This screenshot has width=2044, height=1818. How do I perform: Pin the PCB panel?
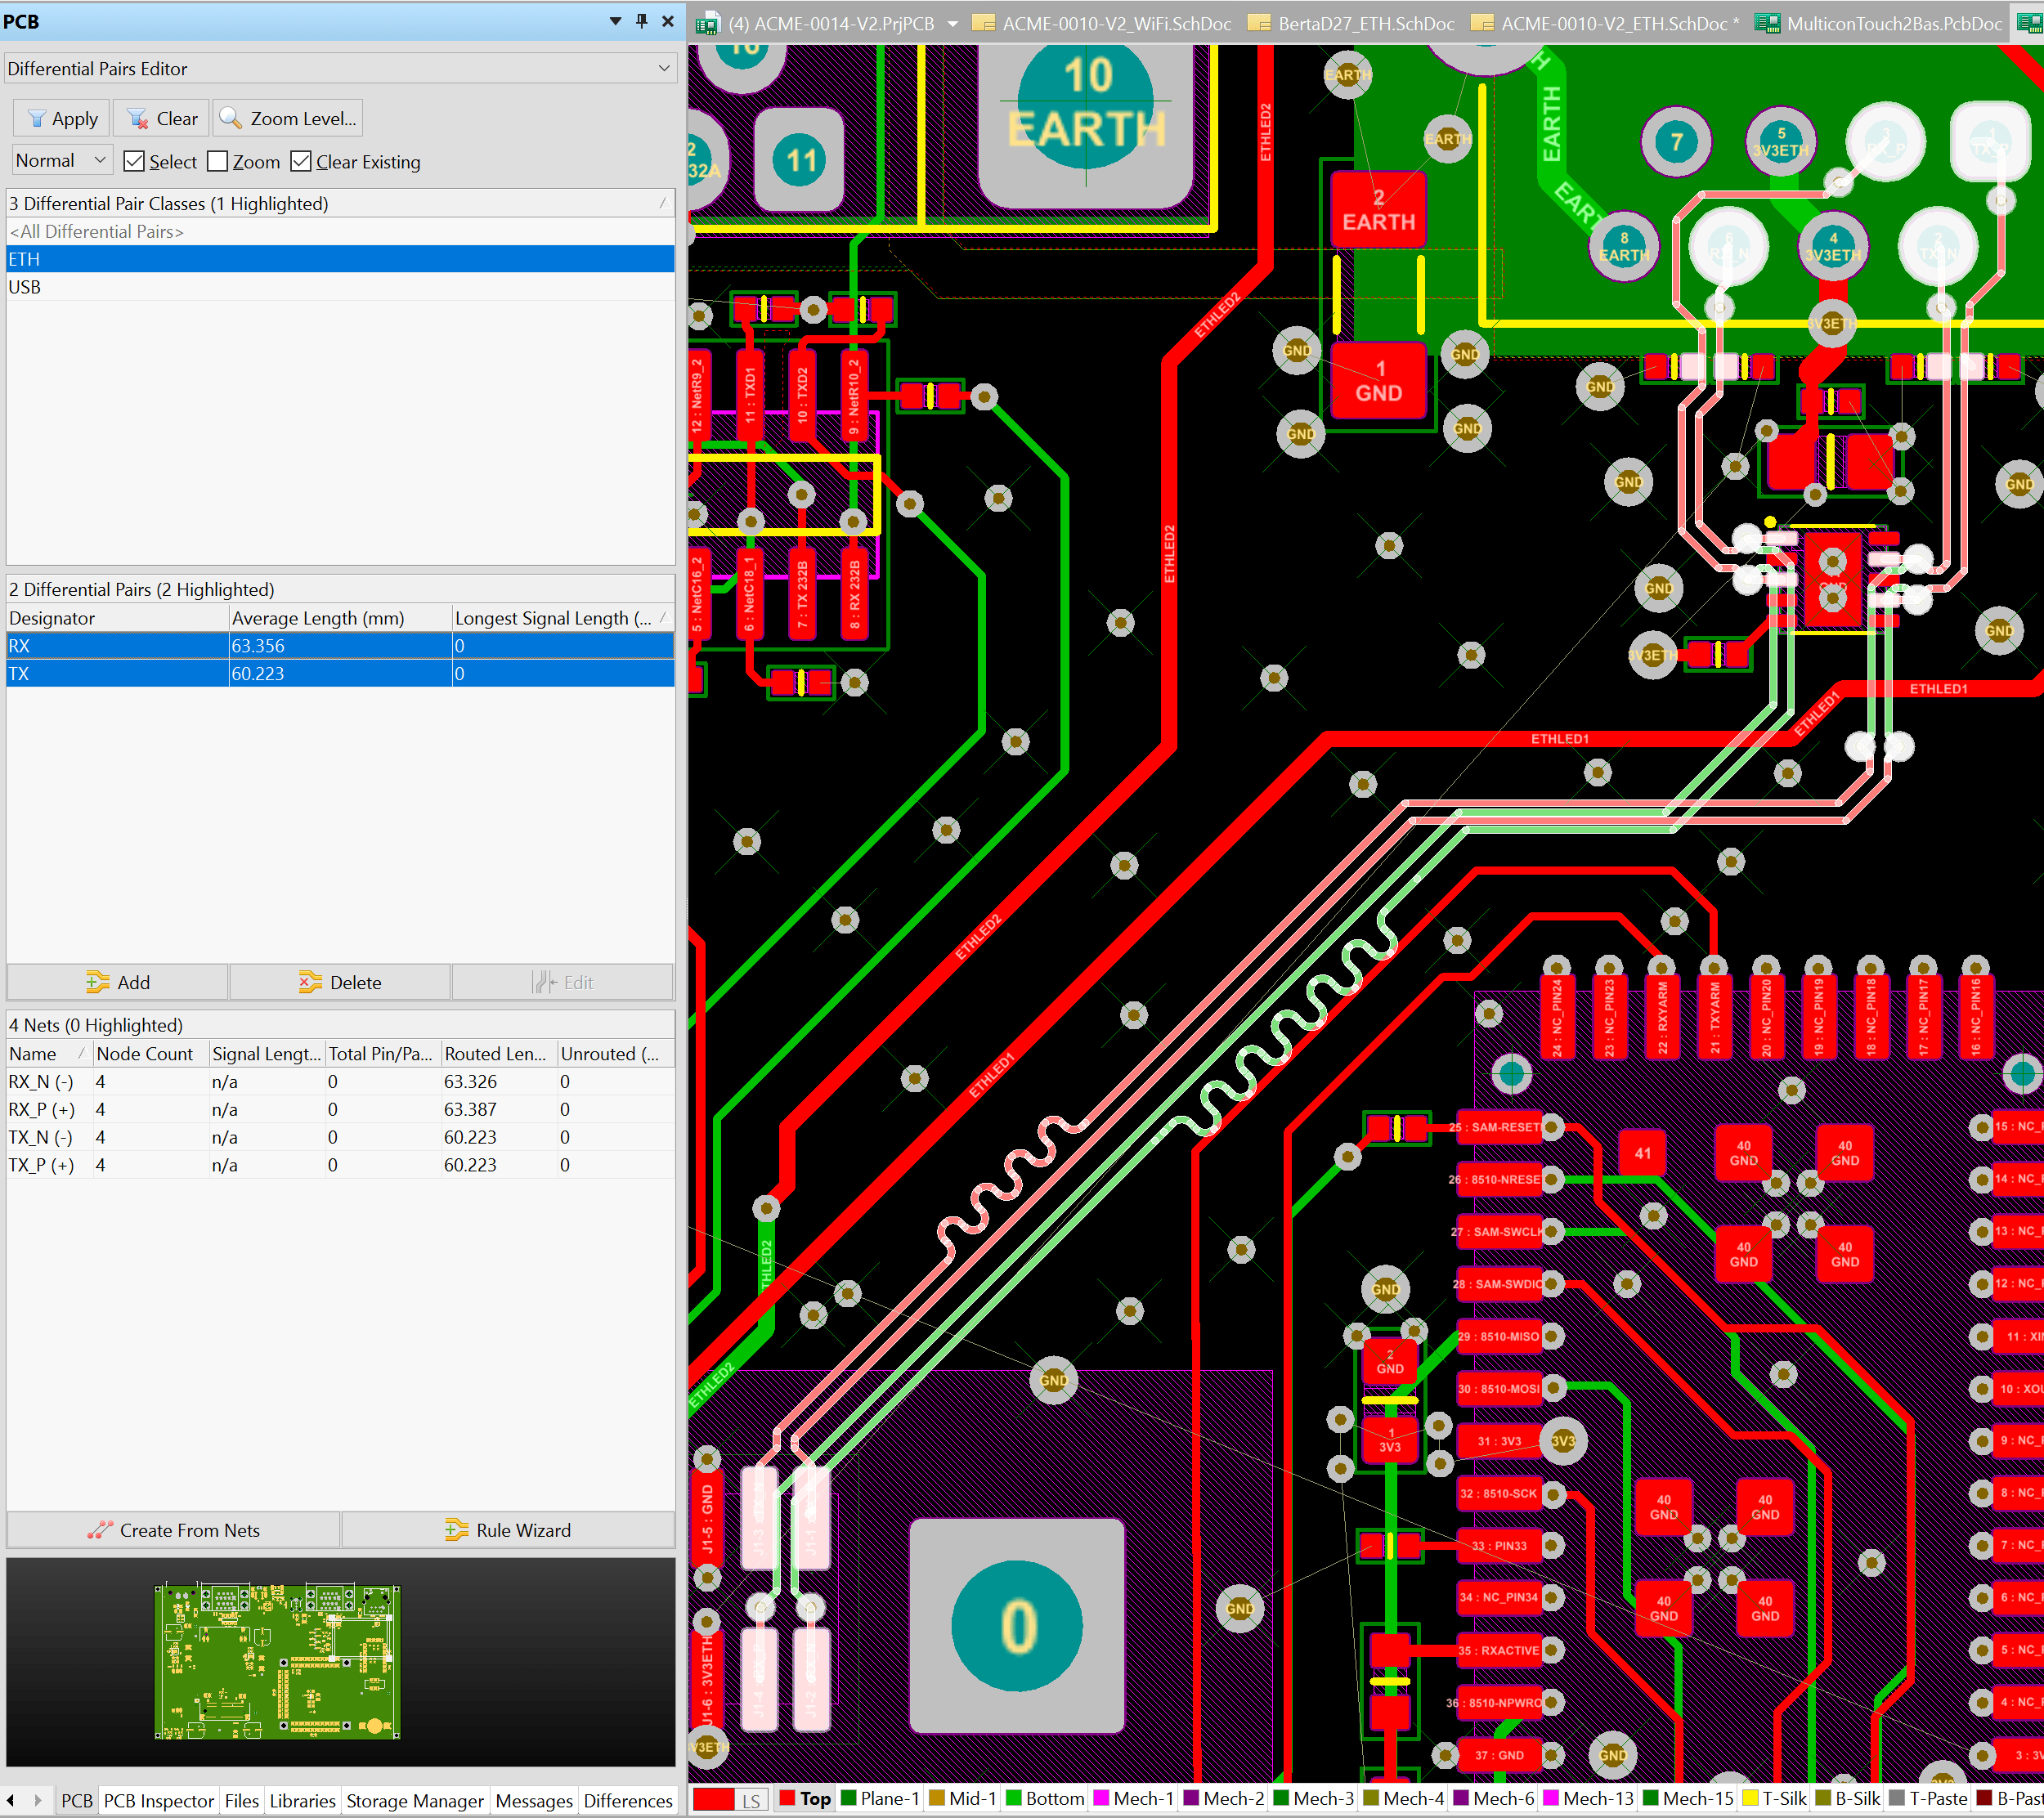641,20
